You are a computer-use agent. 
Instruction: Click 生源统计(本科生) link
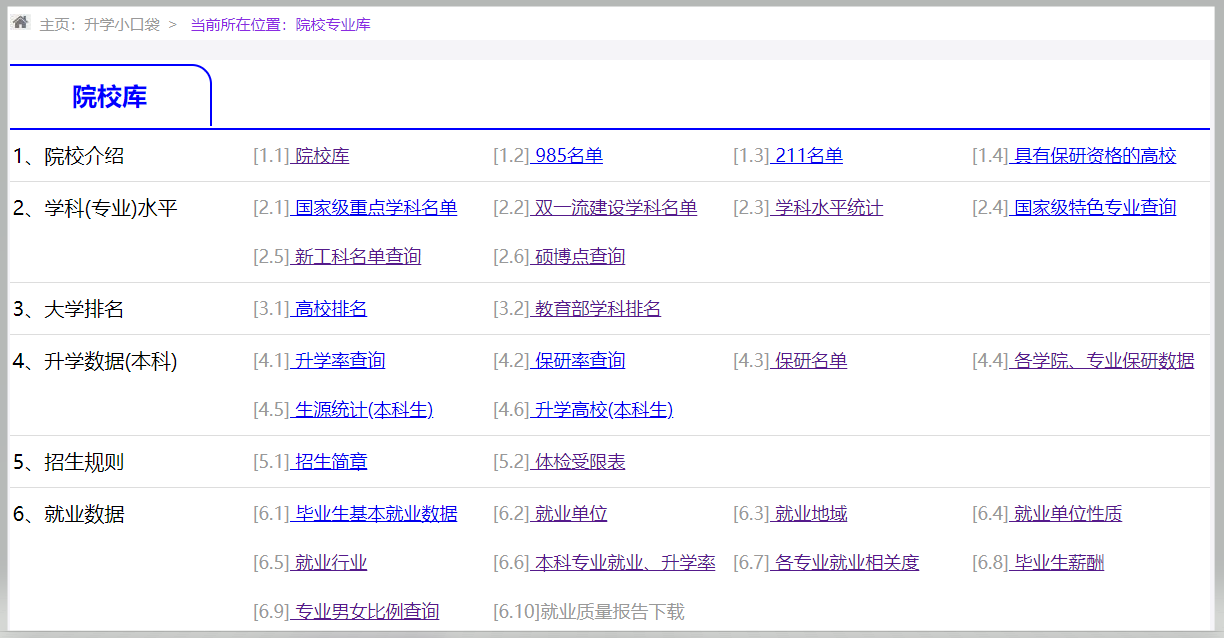pos(362,410)
